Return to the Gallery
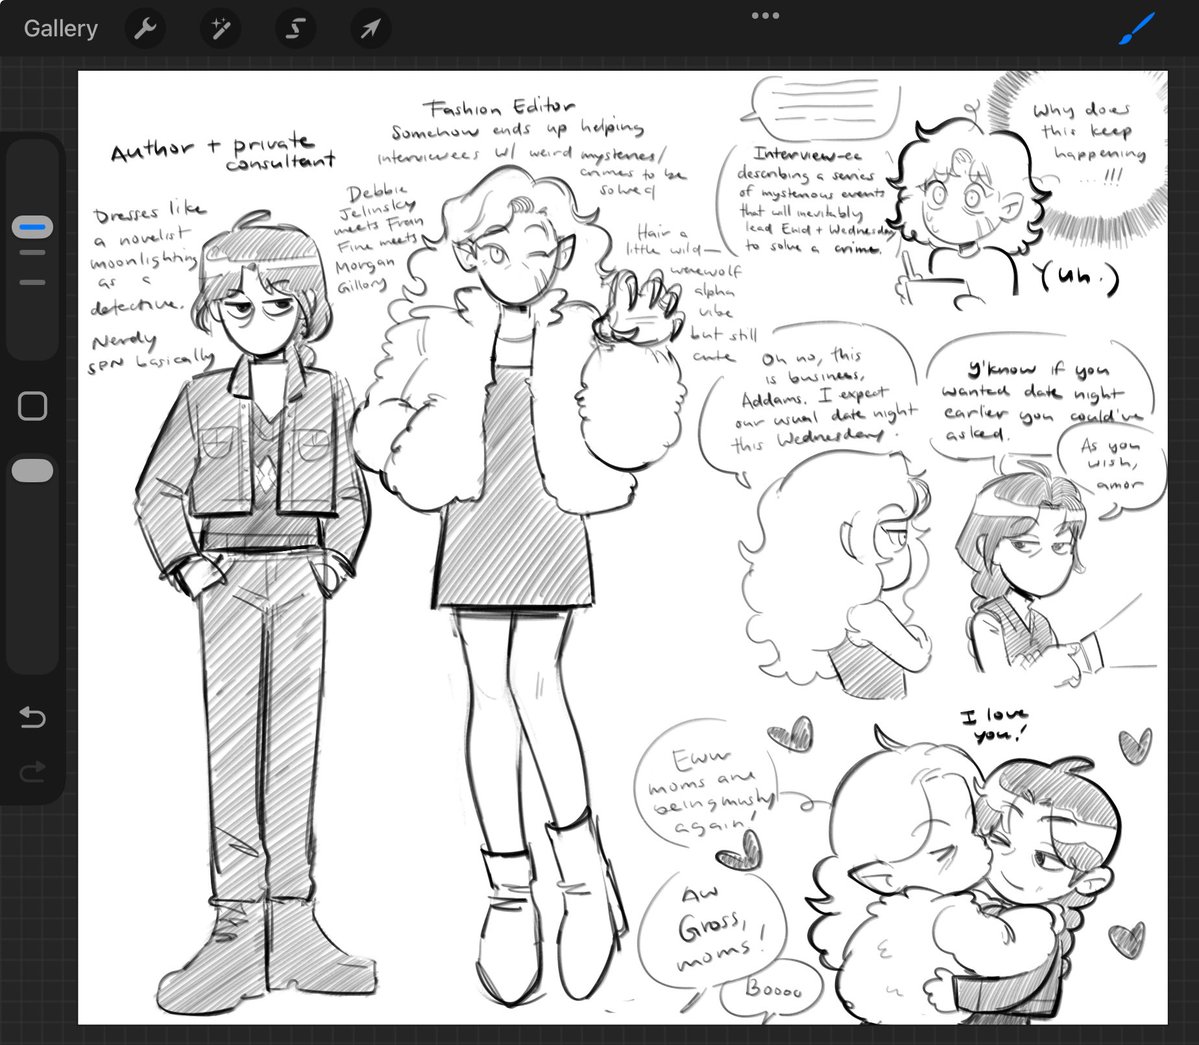Viewport: 1199px width, 1045px height. [60, 28]
